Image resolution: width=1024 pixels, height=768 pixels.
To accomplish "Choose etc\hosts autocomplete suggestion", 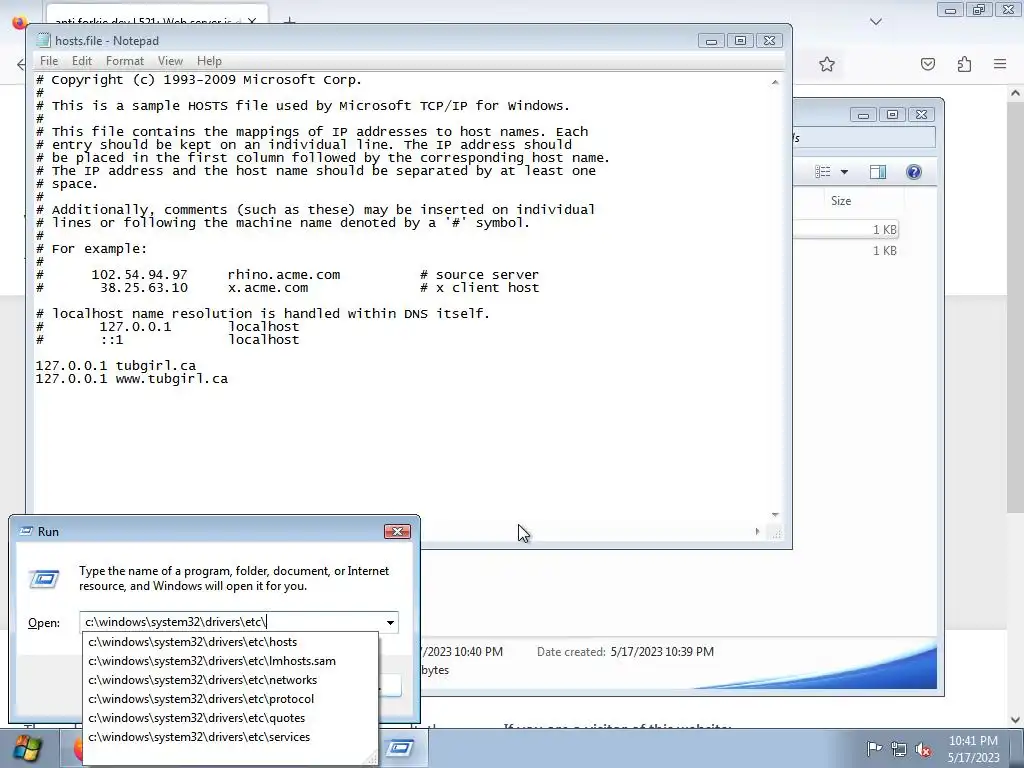I will point(231,642).
